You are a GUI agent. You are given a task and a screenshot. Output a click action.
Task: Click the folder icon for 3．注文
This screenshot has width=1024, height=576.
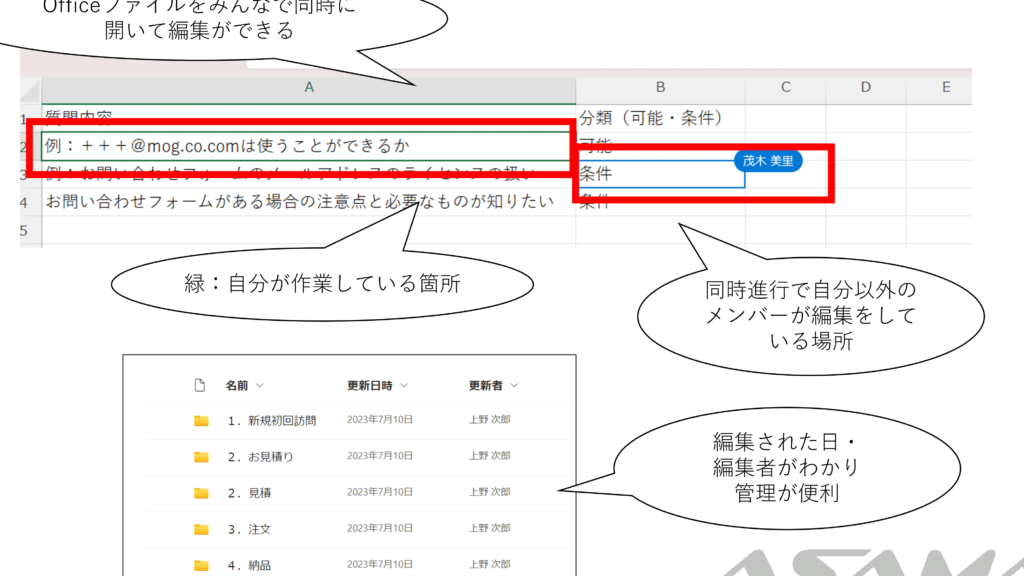pyautogui.click(x=201, y=529)
